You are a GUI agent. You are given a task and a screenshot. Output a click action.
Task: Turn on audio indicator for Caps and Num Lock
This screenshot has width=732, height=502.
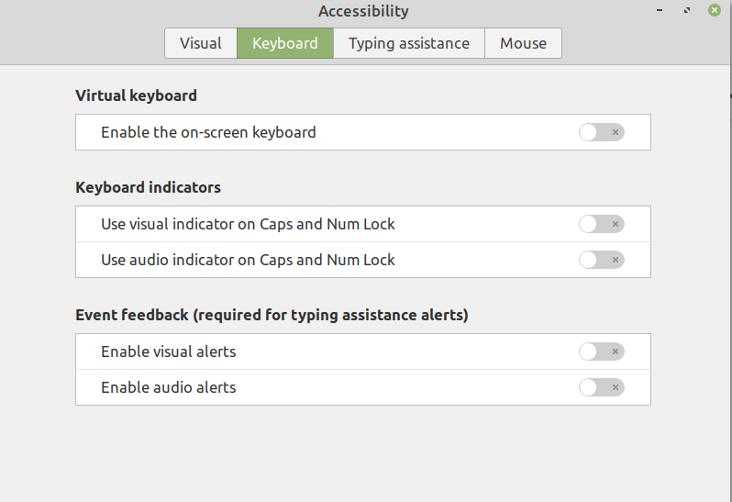pos(601,260)
